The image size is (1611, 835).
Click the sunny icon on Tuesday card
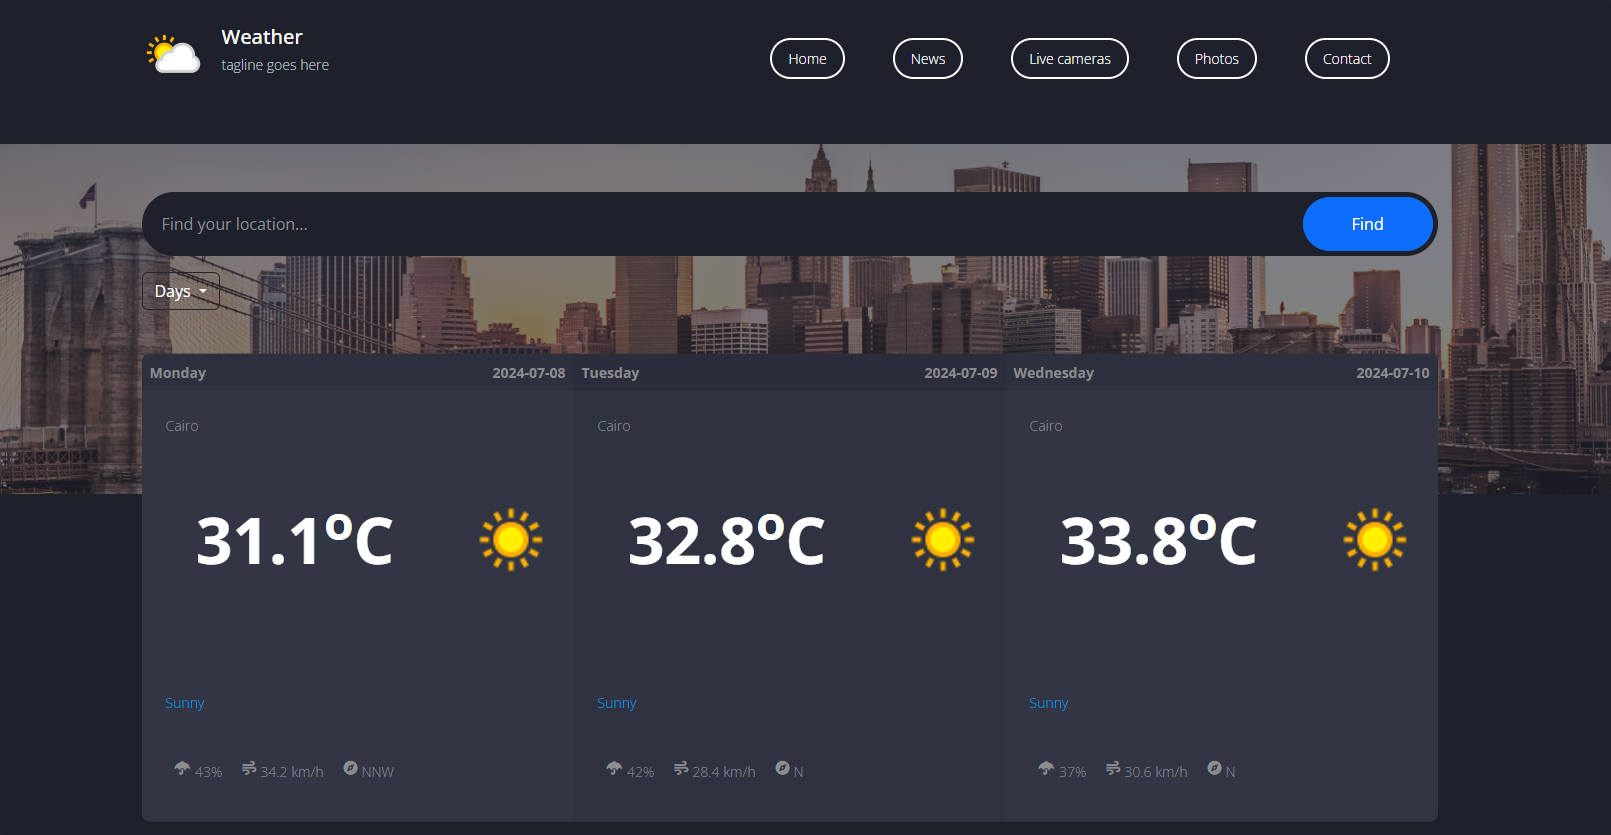[943, 540]
